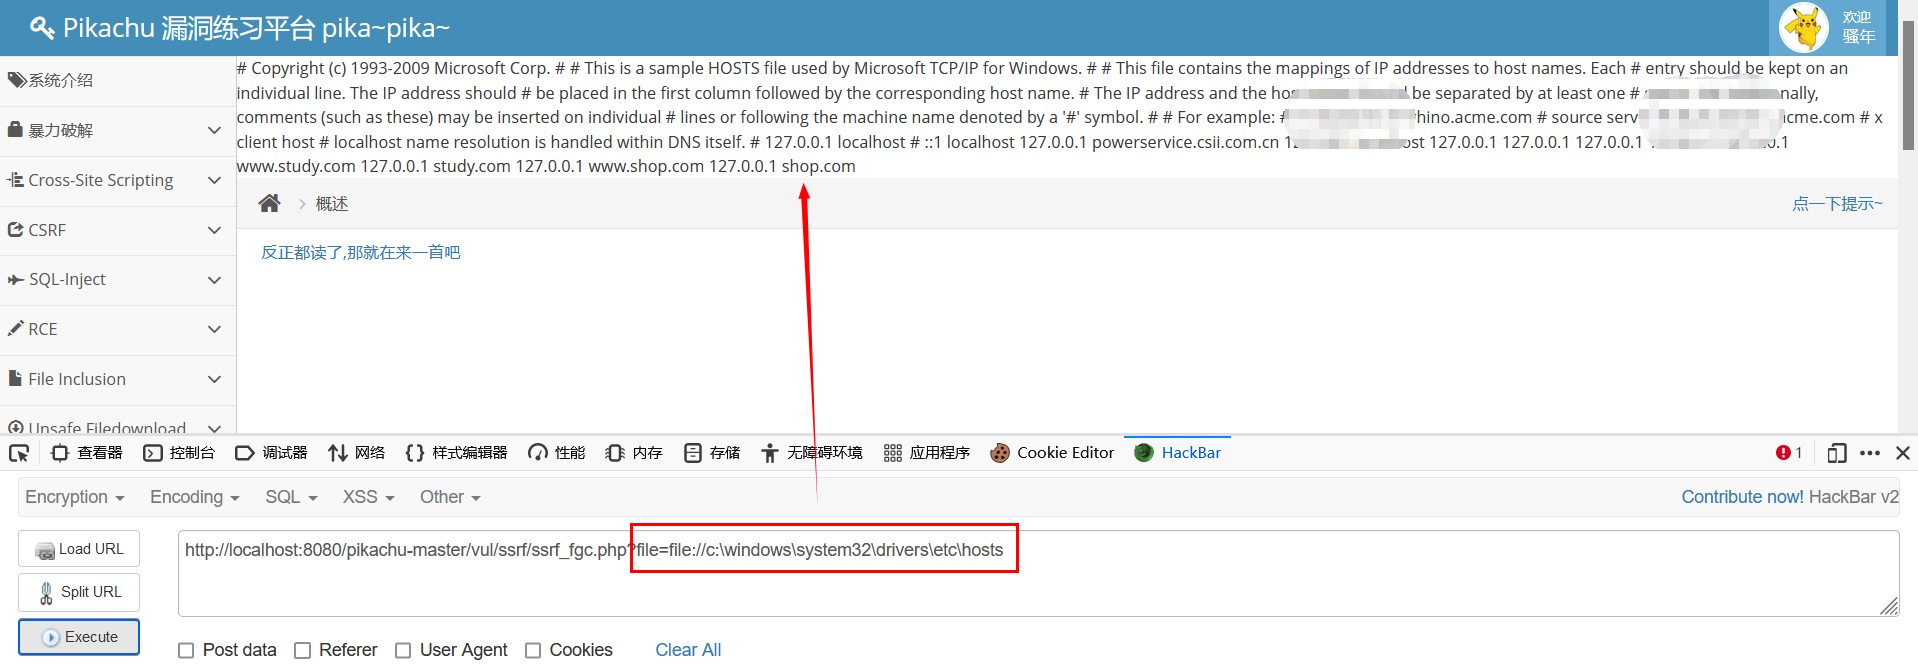The image size is (1918, 670).
Task: Expand the CSRF menu chevron
Action: click(x=214, y=230)
